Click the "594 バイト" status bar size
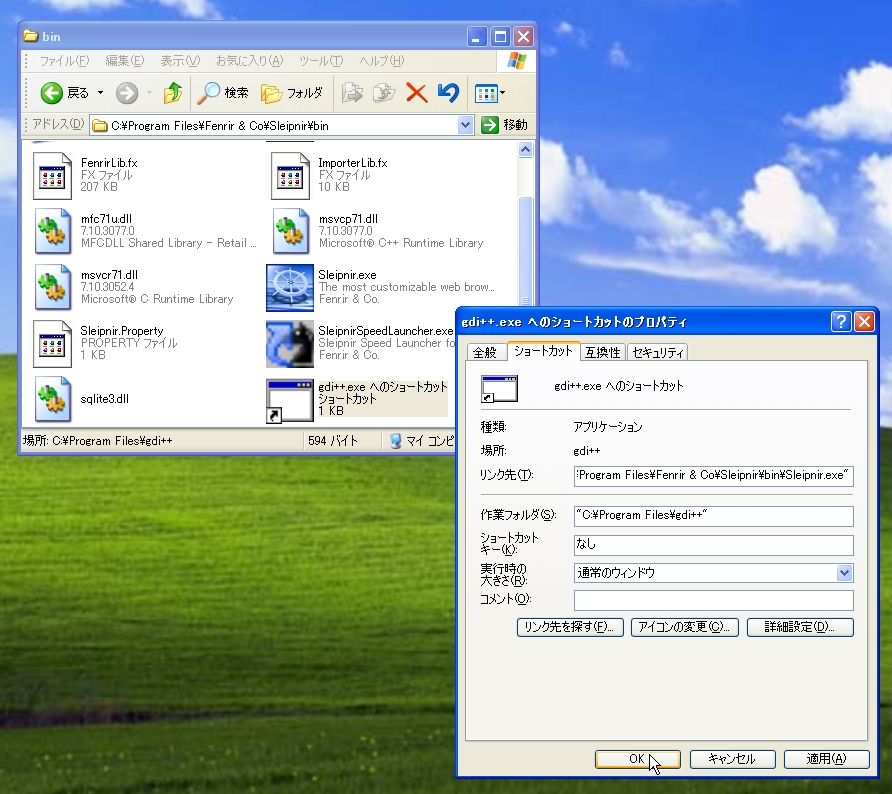Screen dimensions: 892x794 [x=333, y=441]
